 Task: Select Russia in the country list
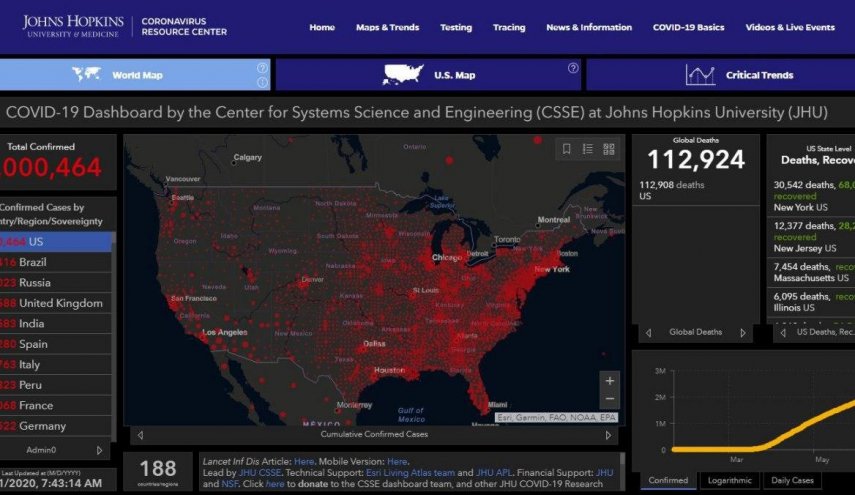click(x=56, y=282)
